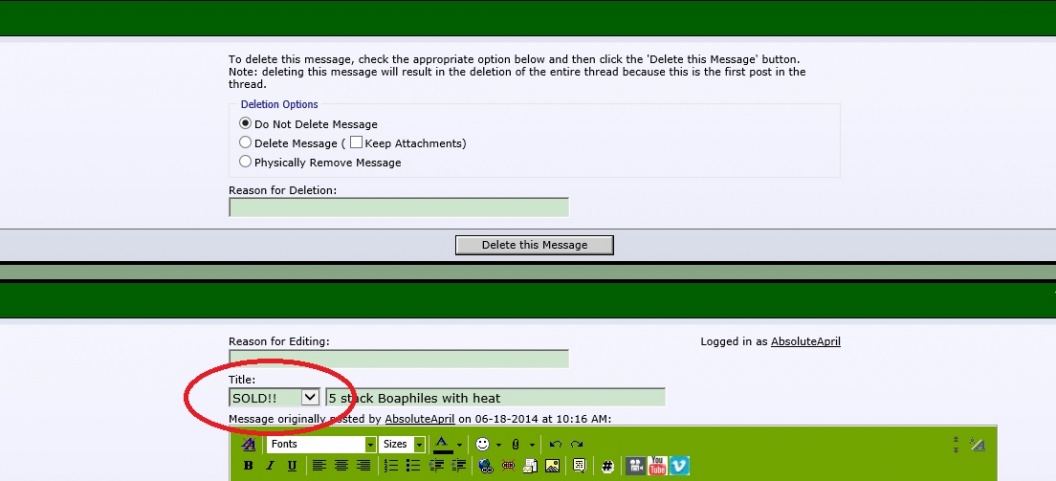This screenshot has width=1056, height=481.
Task: Click the Remove Link icon
Action: coord(508,466)
